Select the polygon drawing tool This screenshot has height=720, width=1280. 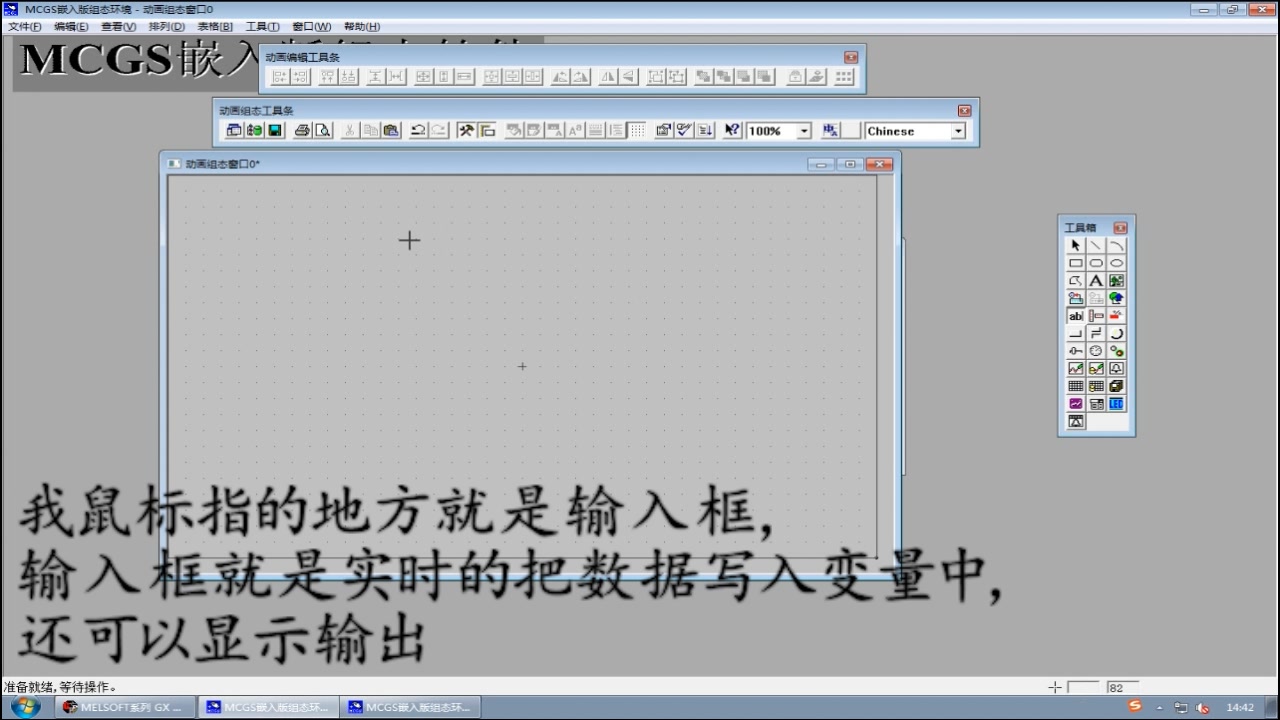(1076, 281)
